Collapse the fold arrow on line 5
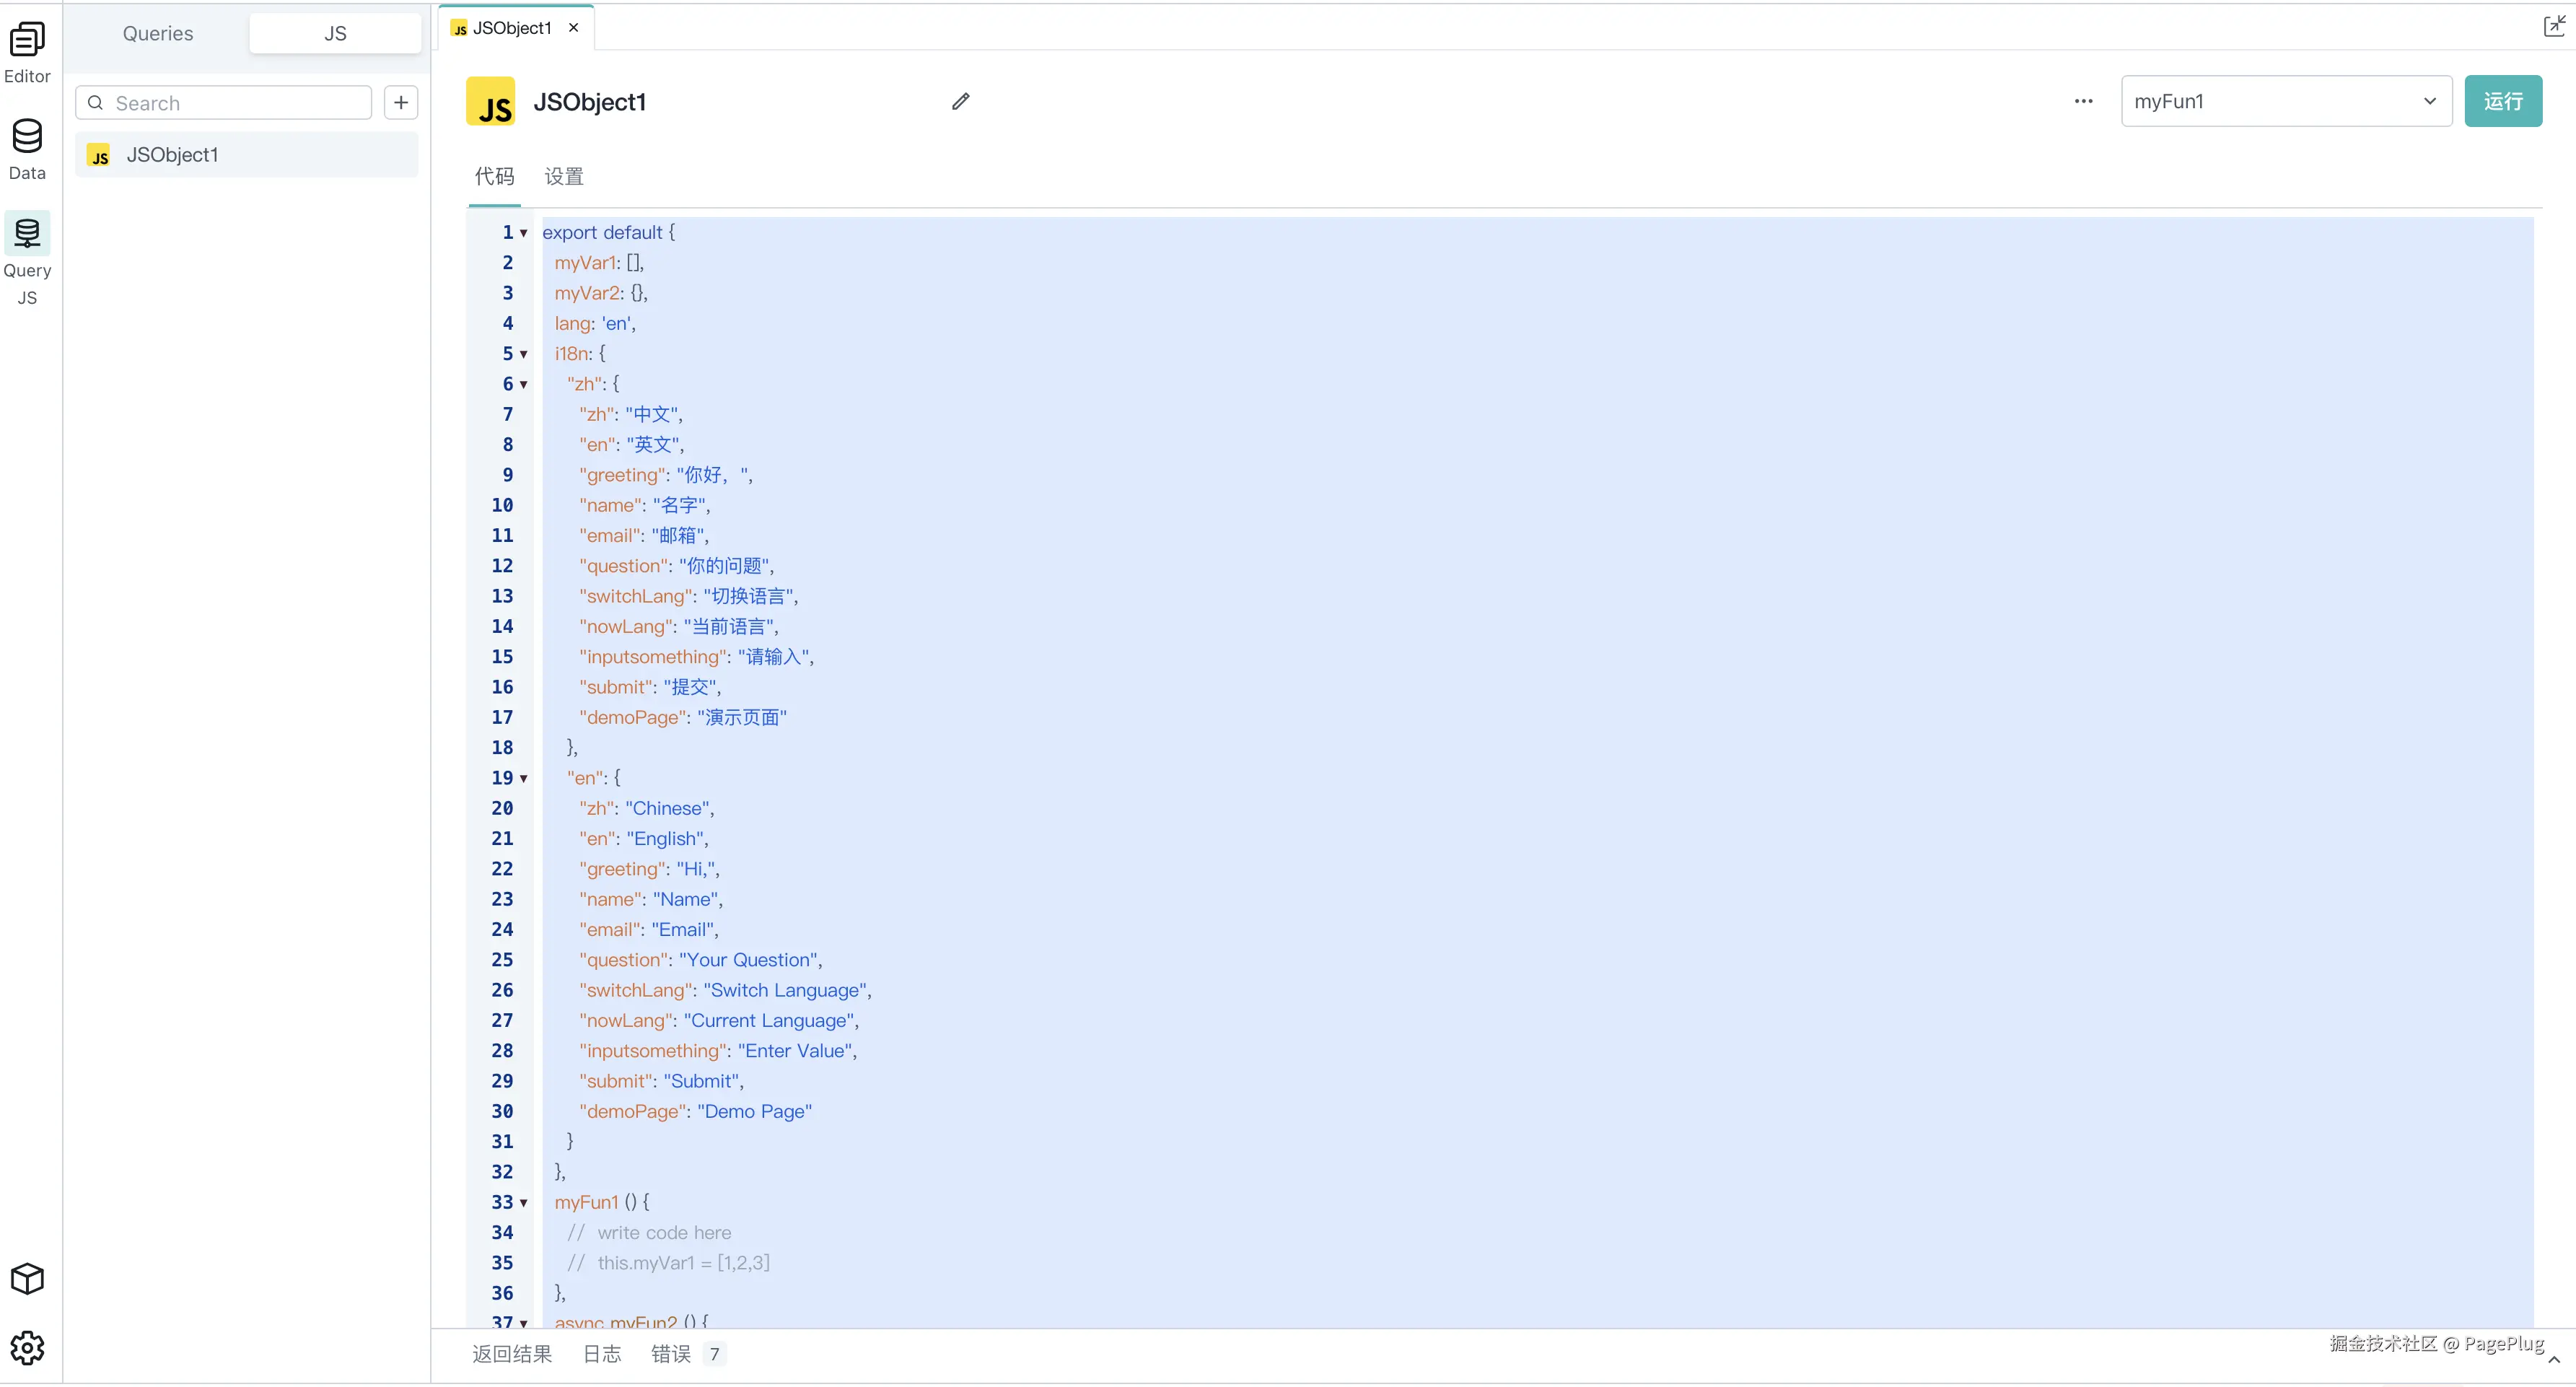Screen dimensions: 2576x1387 coord(523,354)
